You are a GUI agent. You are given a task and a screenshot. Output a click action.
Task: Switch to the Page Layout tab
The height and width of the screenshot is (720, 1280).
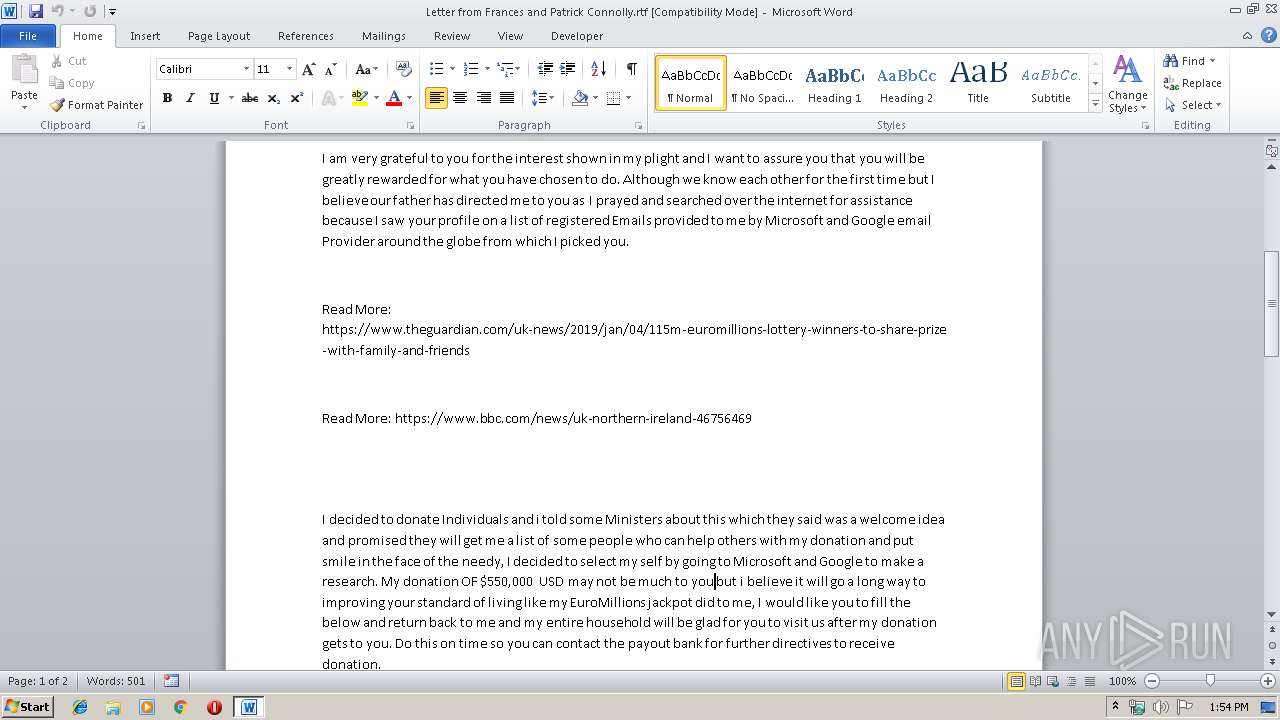pos(219,36)
